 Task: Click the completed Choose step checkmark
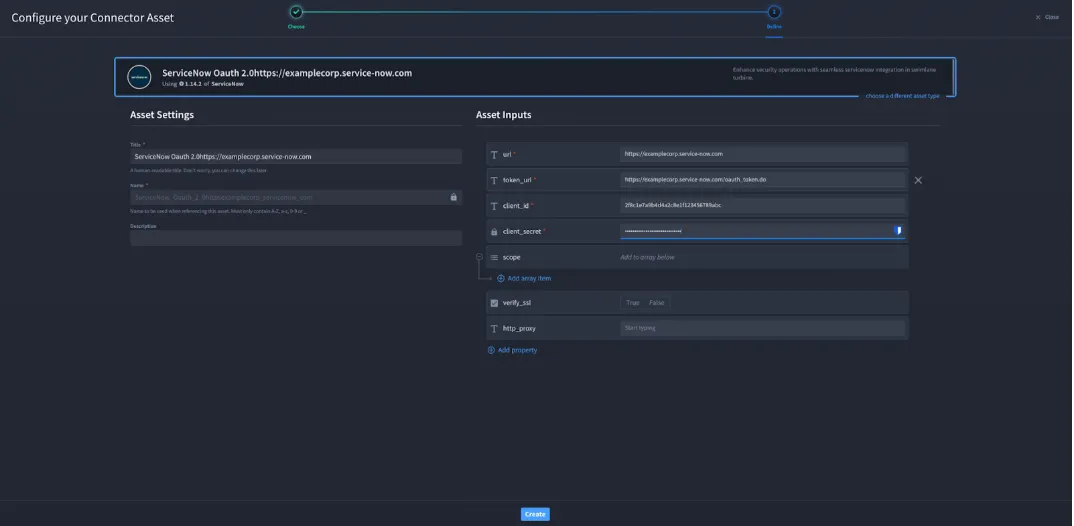point(296,12)
